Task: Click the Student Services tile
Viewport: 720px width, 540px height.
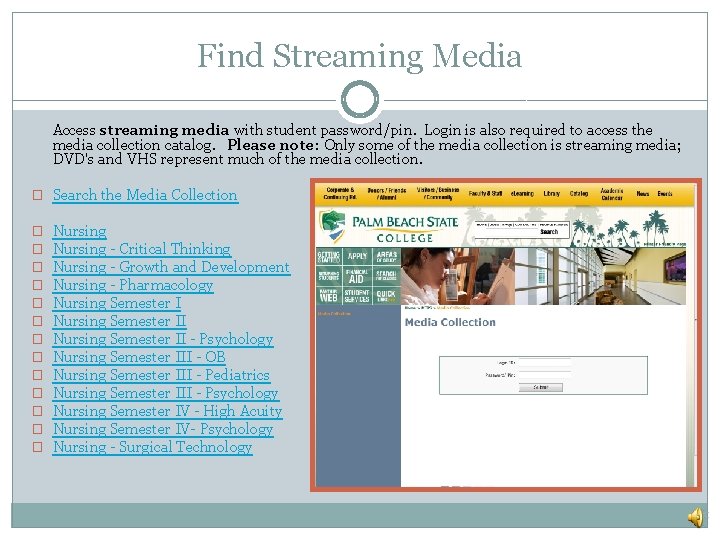Action: pyautogui.click(x=357, y=295)
